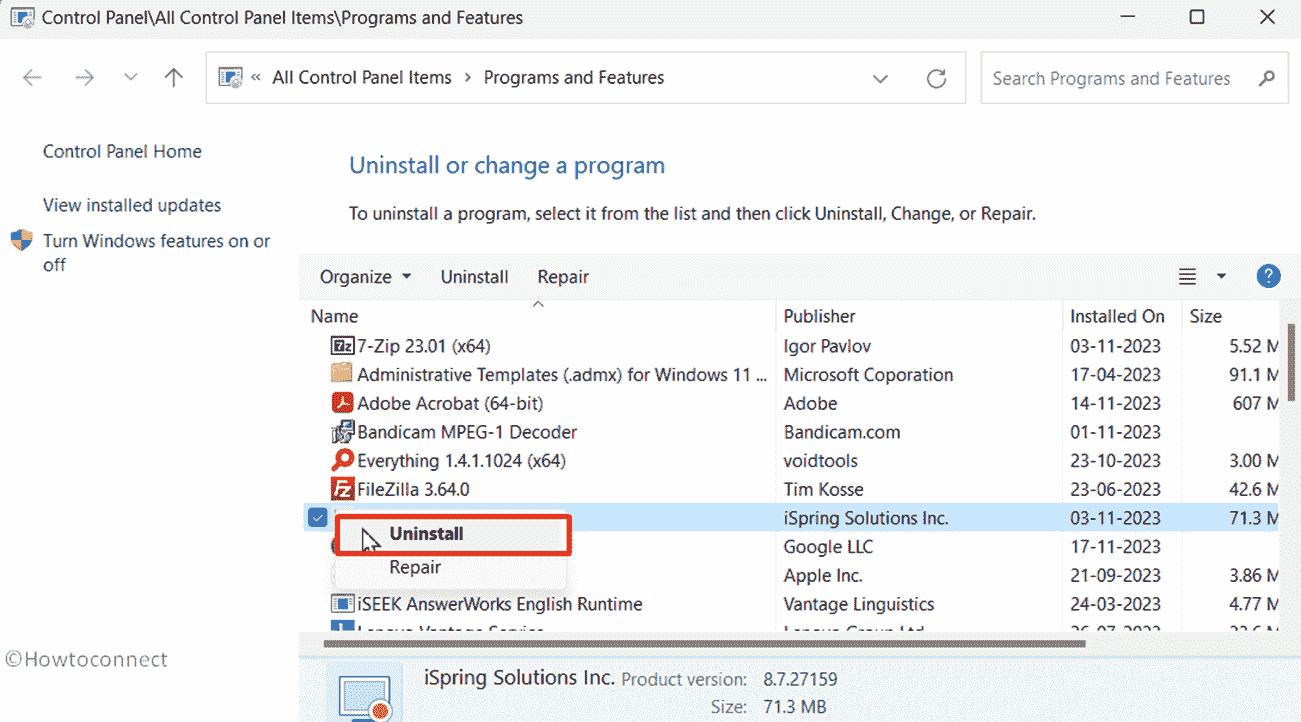This screenshot has width=1301, height=722.
Task: Click the double chevron before All Control Panel Items
Action: coord(257,78)
